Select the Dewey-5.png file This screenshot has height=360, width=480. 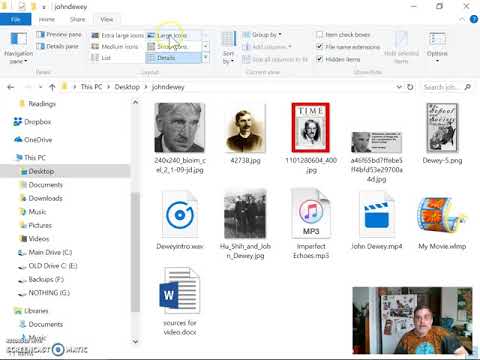(x=442, y=133)
